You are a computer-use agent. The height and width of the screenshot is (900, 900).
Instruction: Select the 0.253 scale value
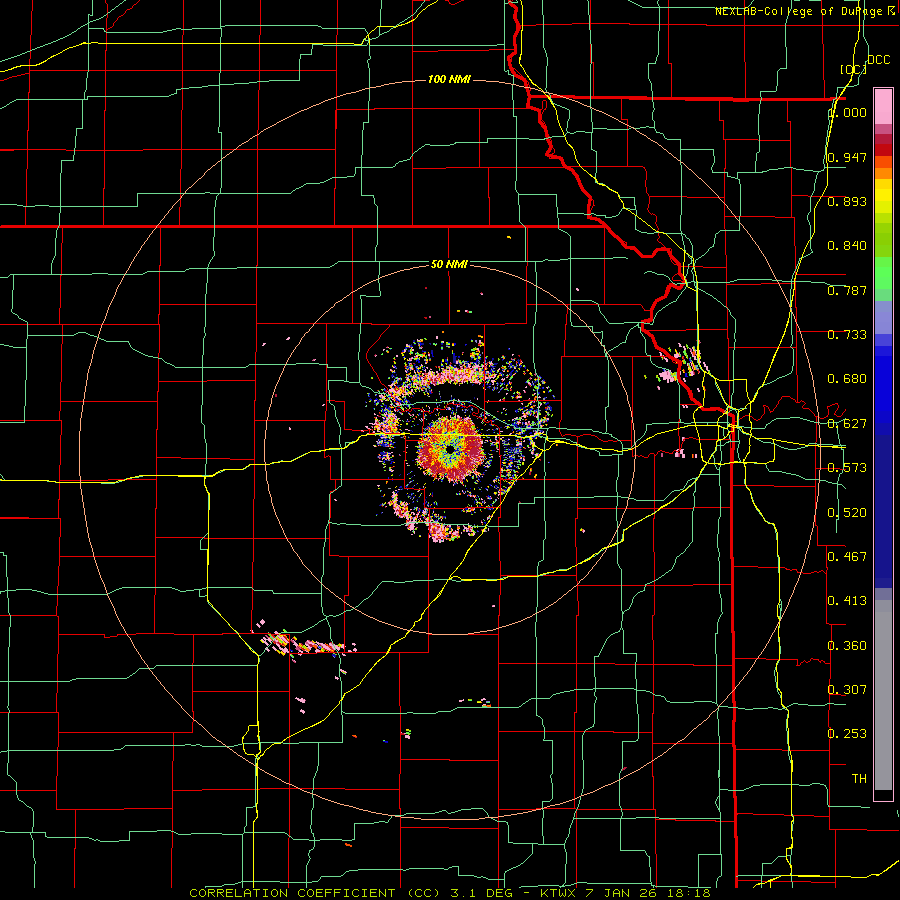[x=847, y=734]
